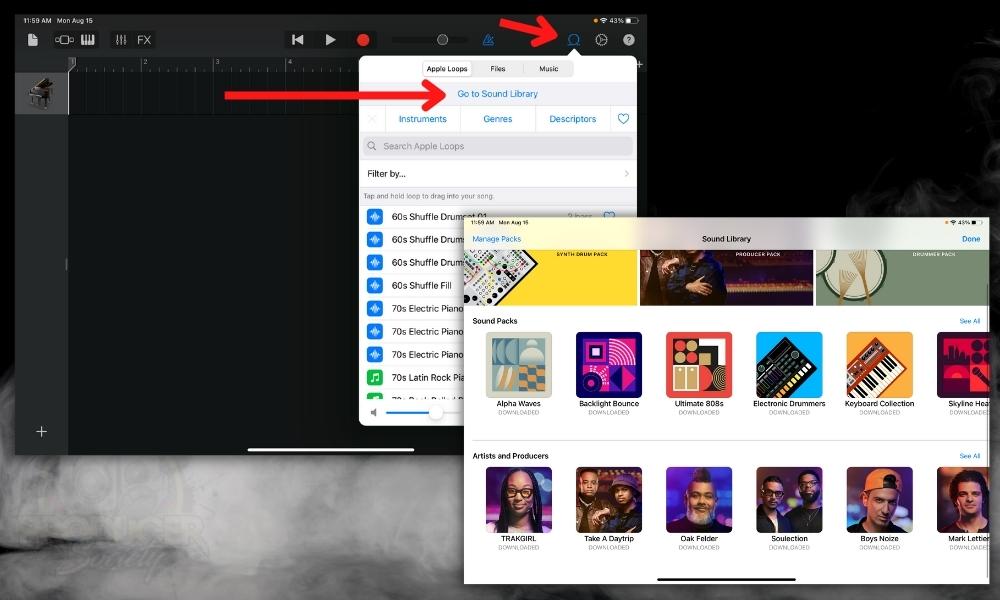Tap the Alpha Waves sound pack thumbnail

[x=518, y=362]
